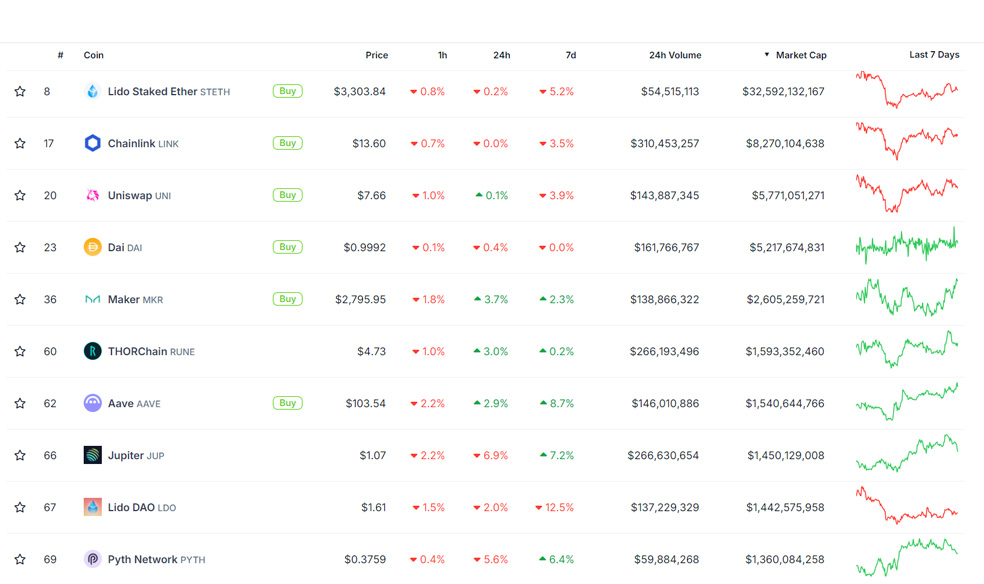Viewport: 984px width, 584px height.
Task: Open Lido Staked Ether coin page
Action: tap(169, 92)
